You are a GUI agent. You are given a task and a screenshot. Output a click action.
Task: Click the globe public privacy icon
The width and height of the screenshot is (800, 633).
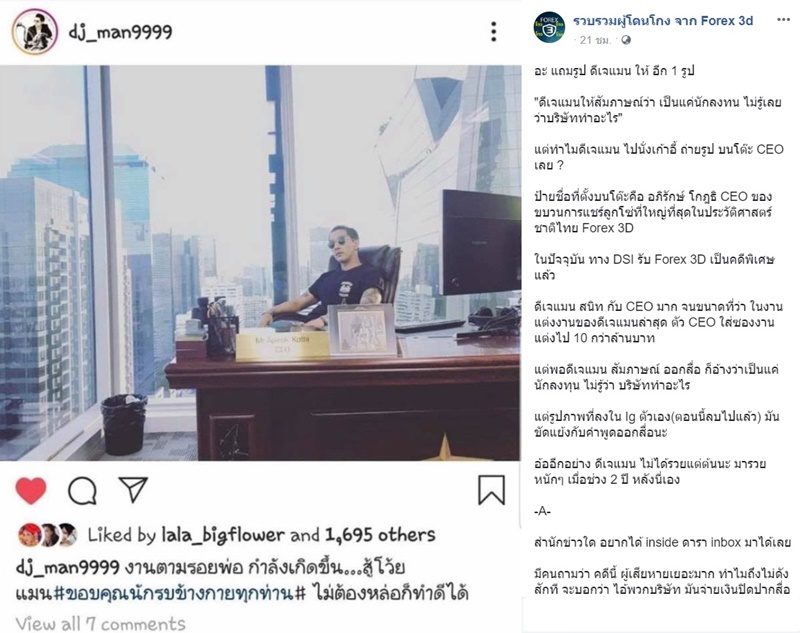click(x=626, y=40)
